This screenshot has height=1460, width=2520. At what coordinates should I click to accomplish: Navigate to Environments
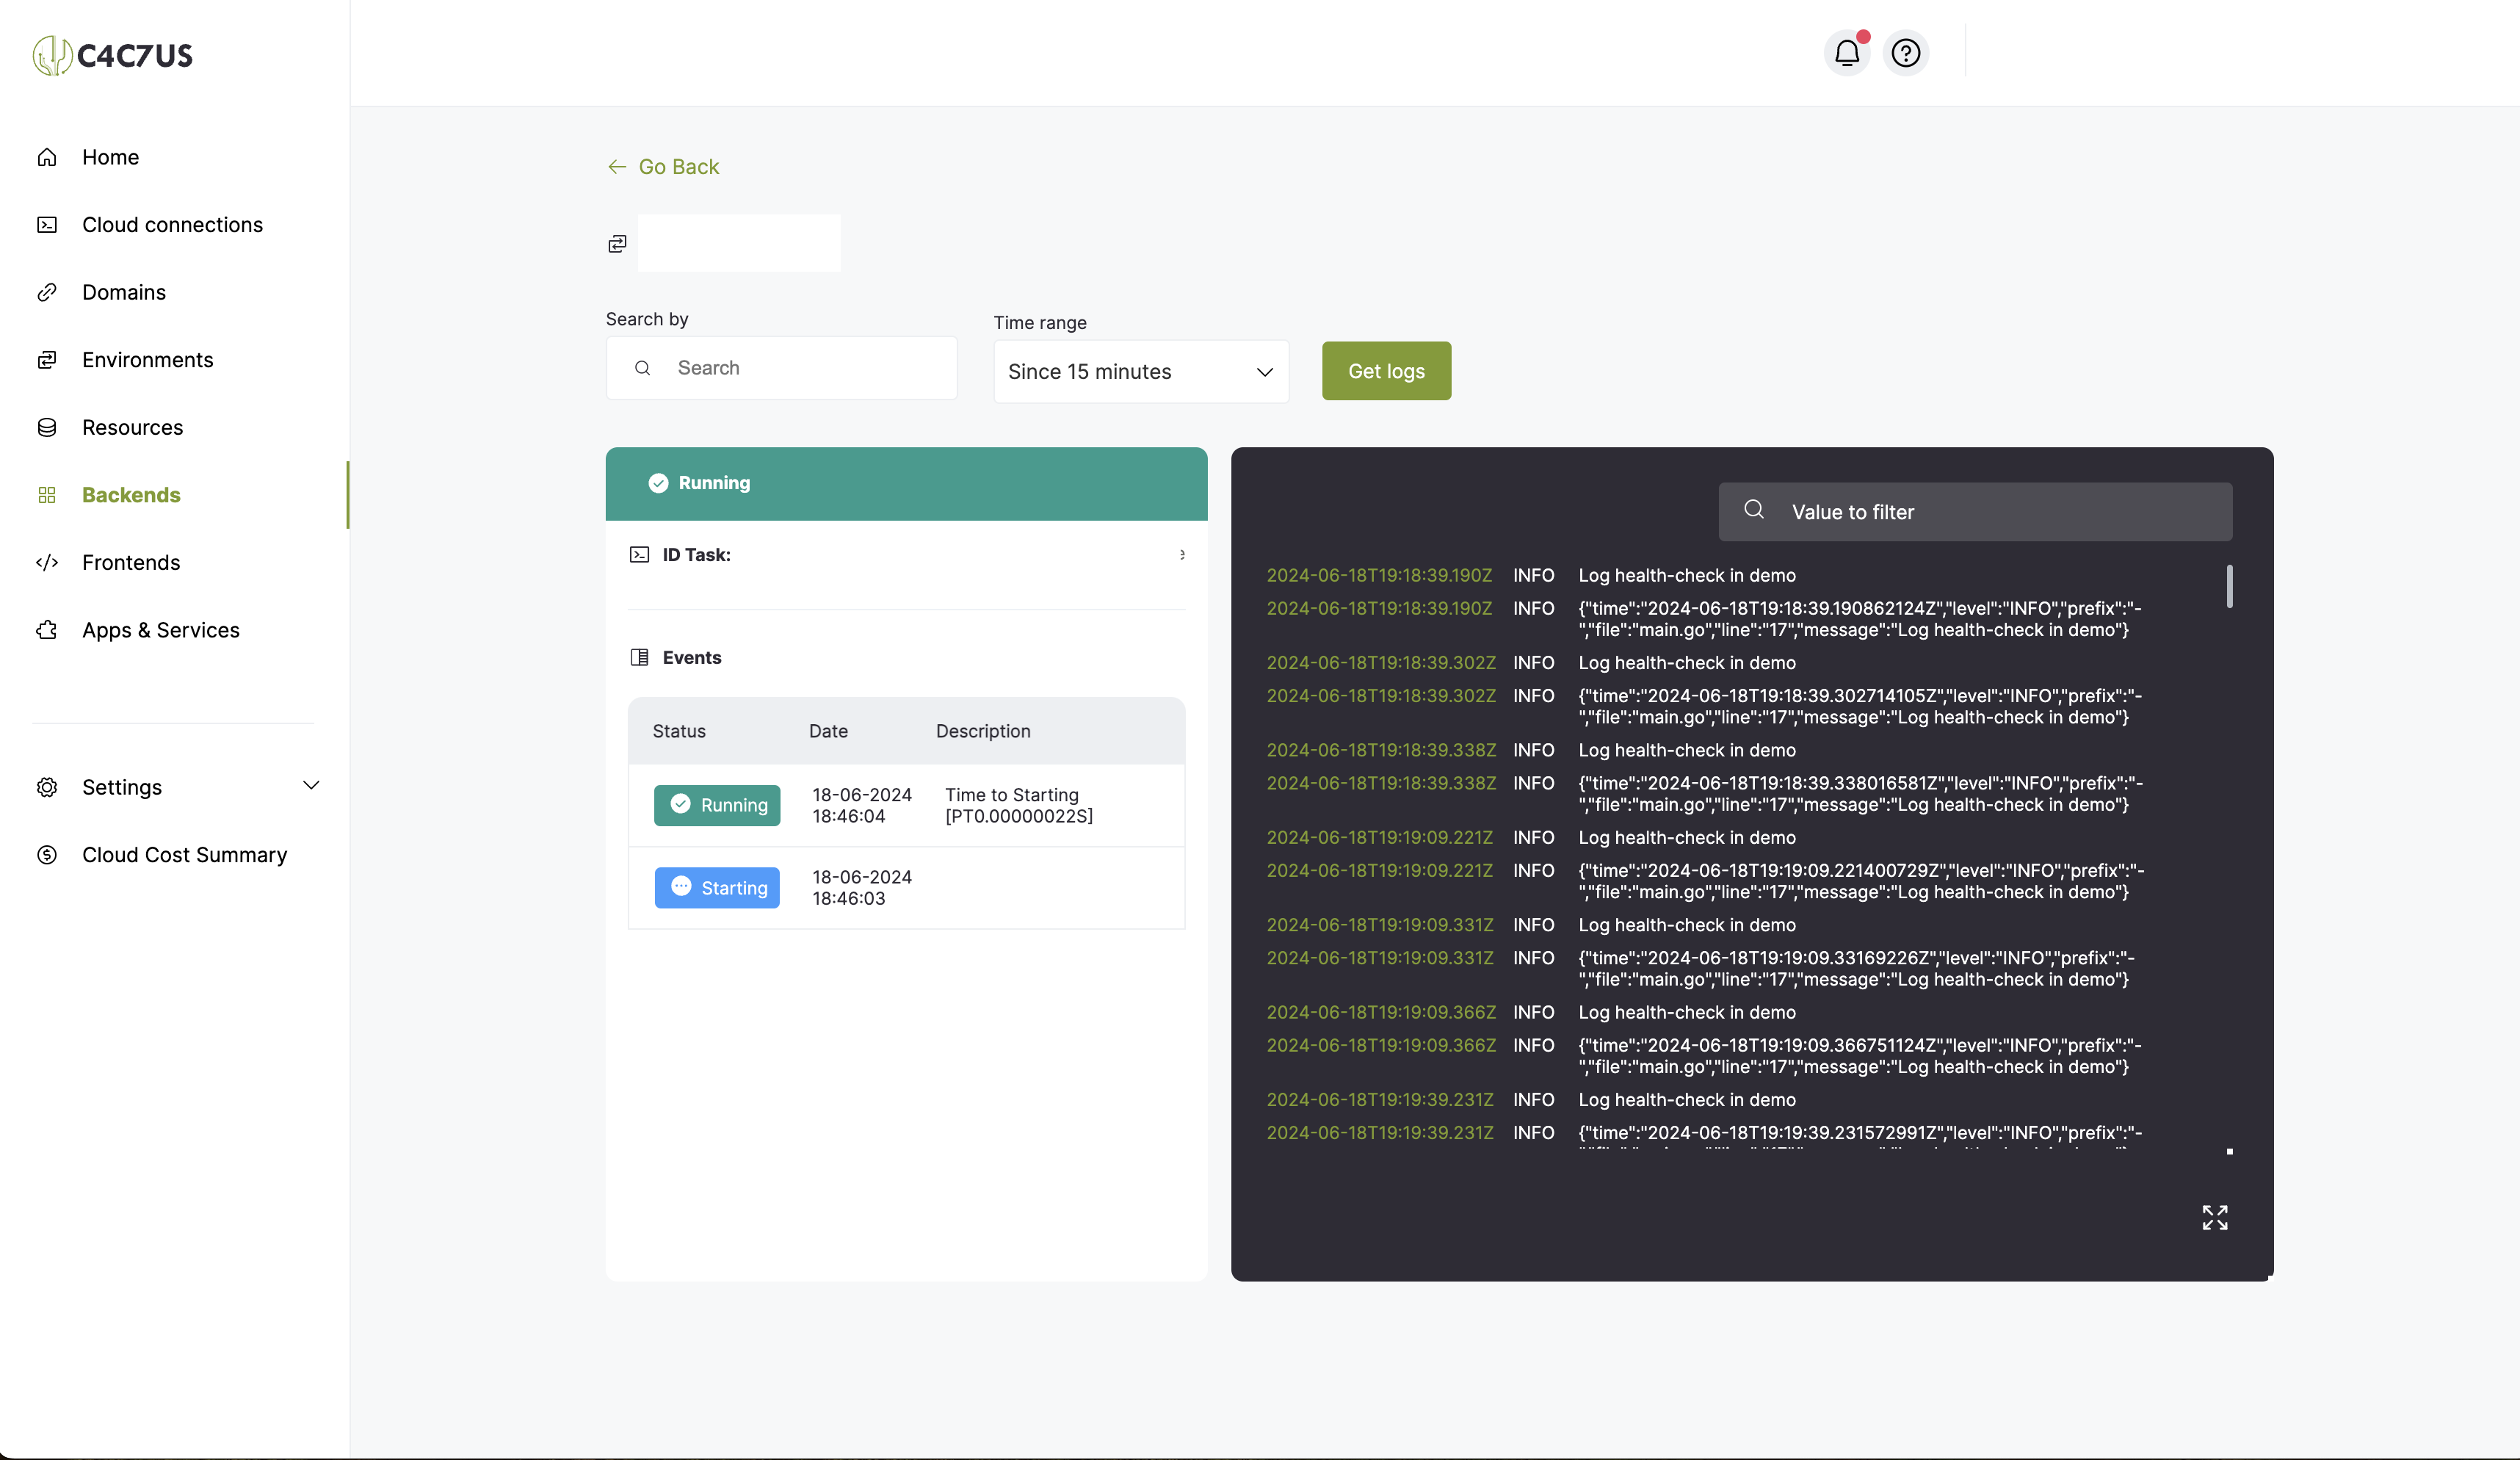pyautogui.click(x=148, y=360)
